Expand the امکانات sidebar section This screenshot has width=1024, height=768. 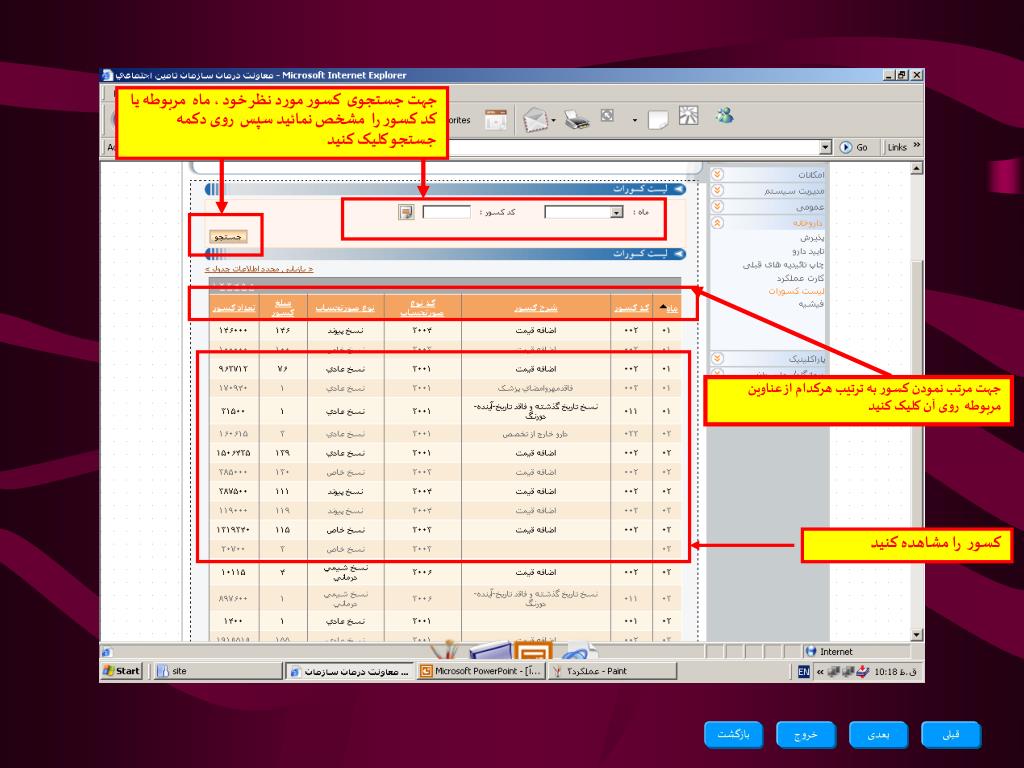coord(717,174)
